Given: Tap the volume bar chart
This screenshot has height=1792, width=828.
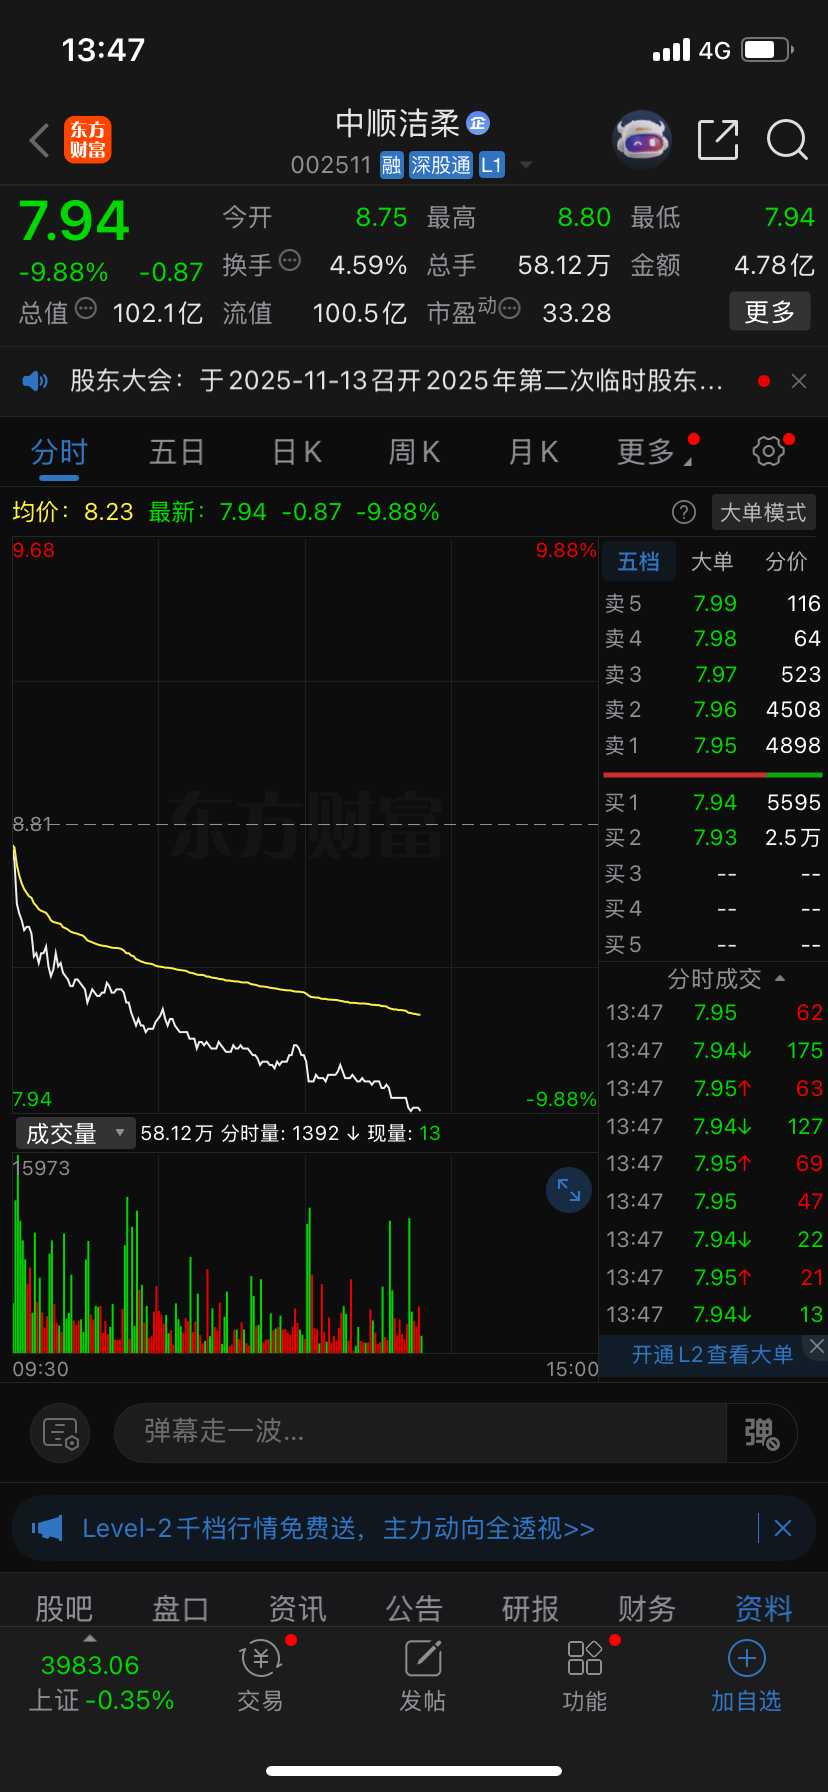Looking at the screenshot, I should point(305,1254).
